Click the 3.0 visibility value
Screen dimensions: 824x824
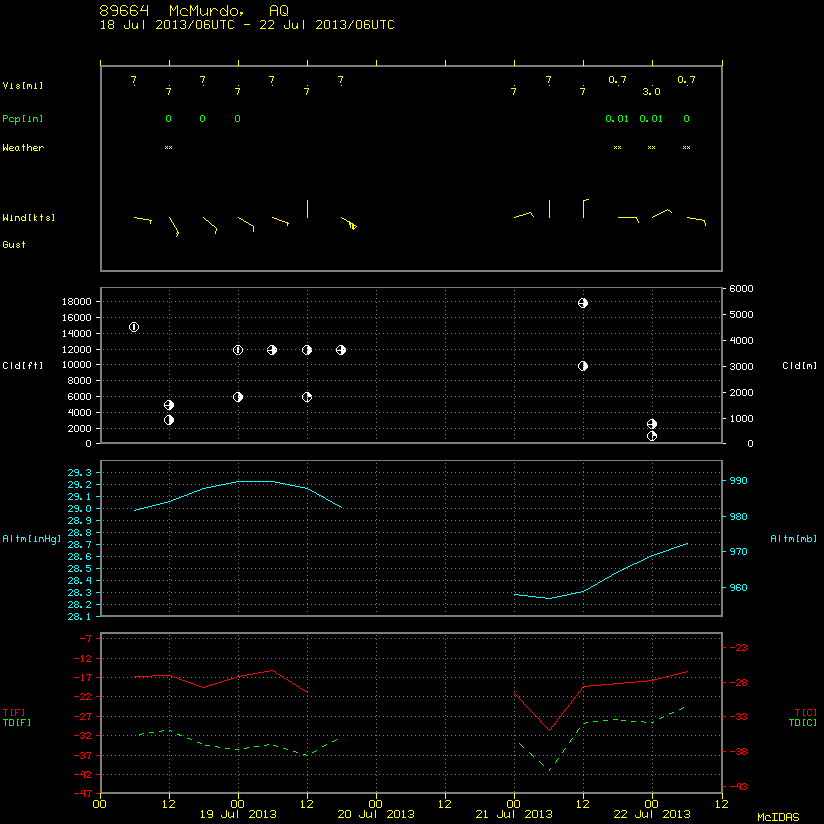651,91
